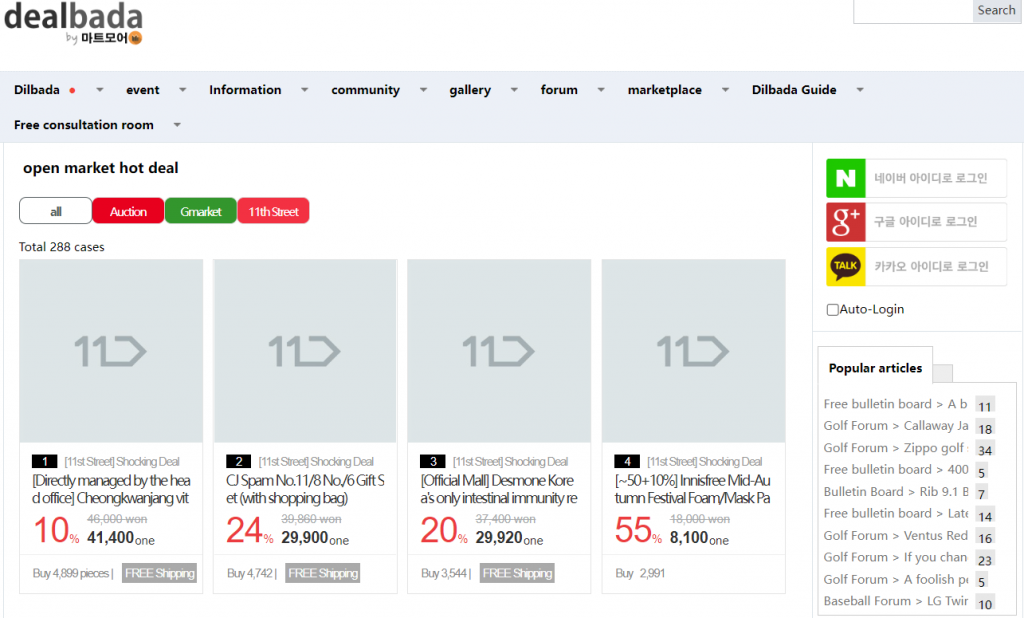Open popular article 'Free bulletin board > 400'
This screenshot has height=618, width=1024.
click(895, 470)
